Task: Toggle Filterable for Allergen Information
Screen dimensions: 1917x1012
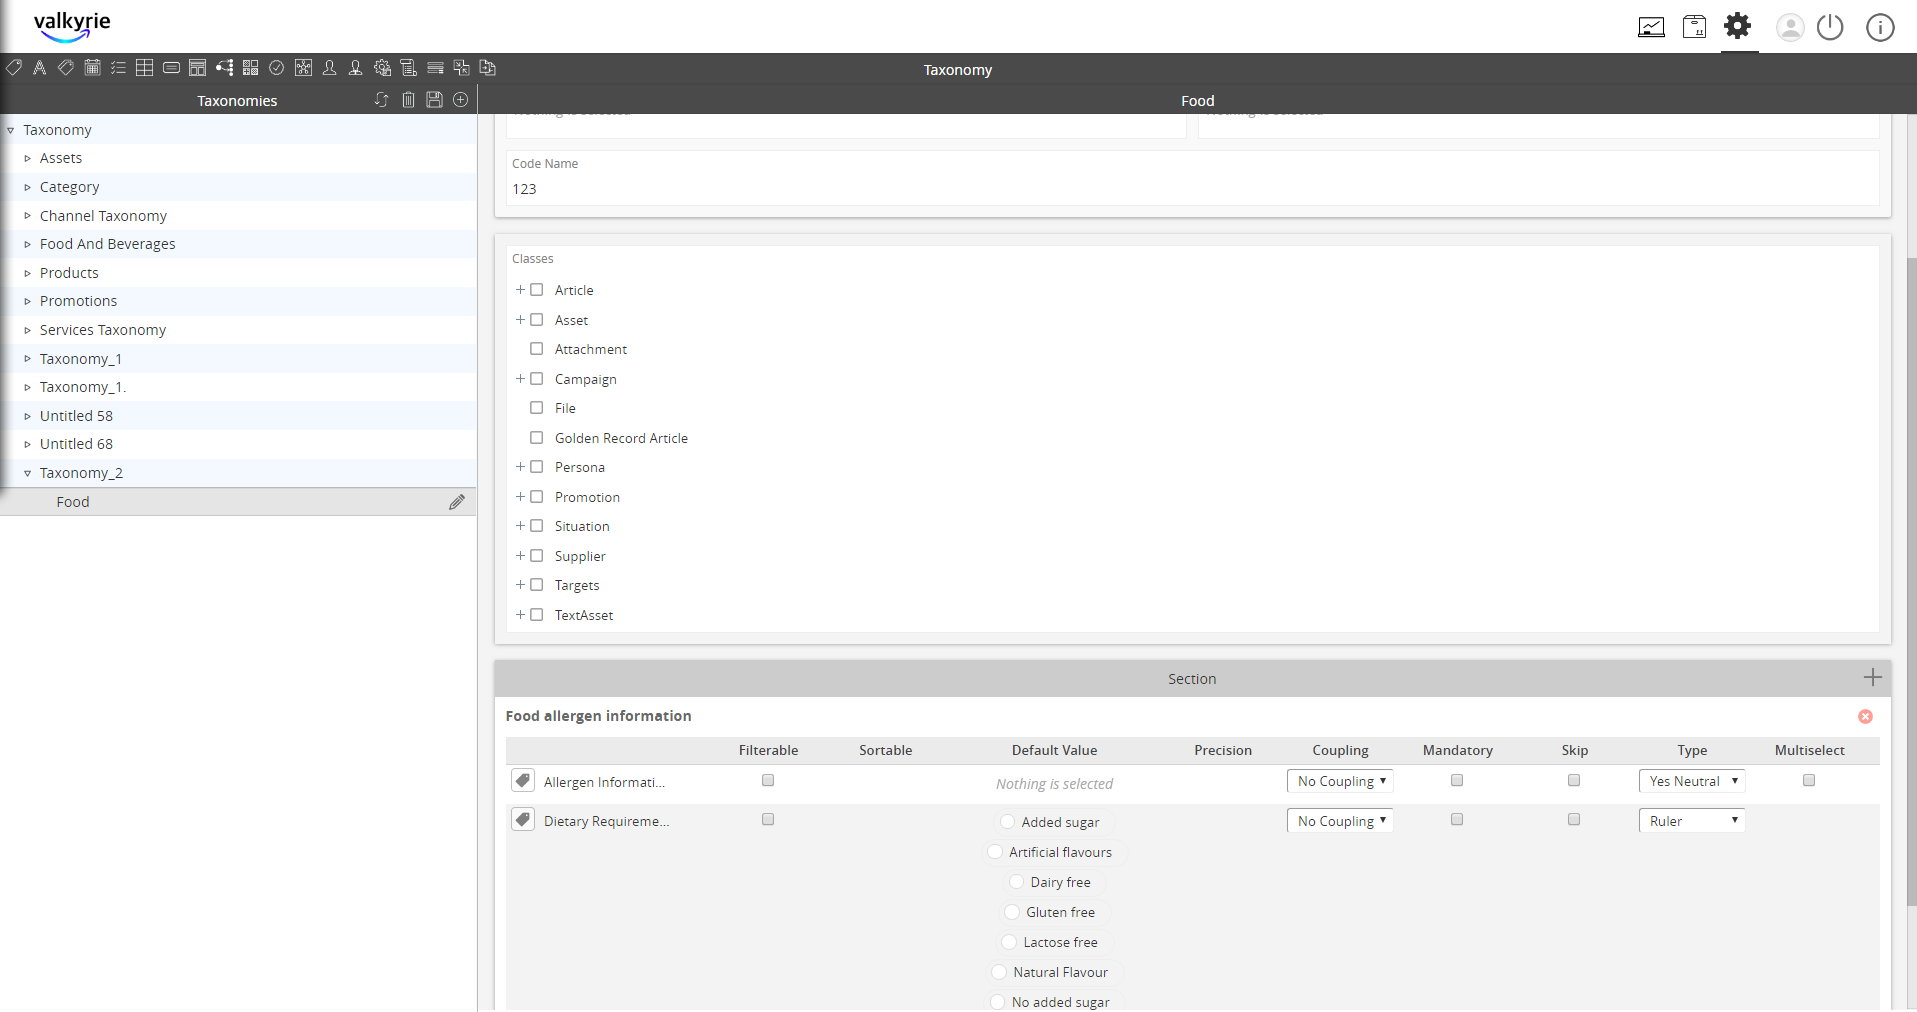Action: 768,780
